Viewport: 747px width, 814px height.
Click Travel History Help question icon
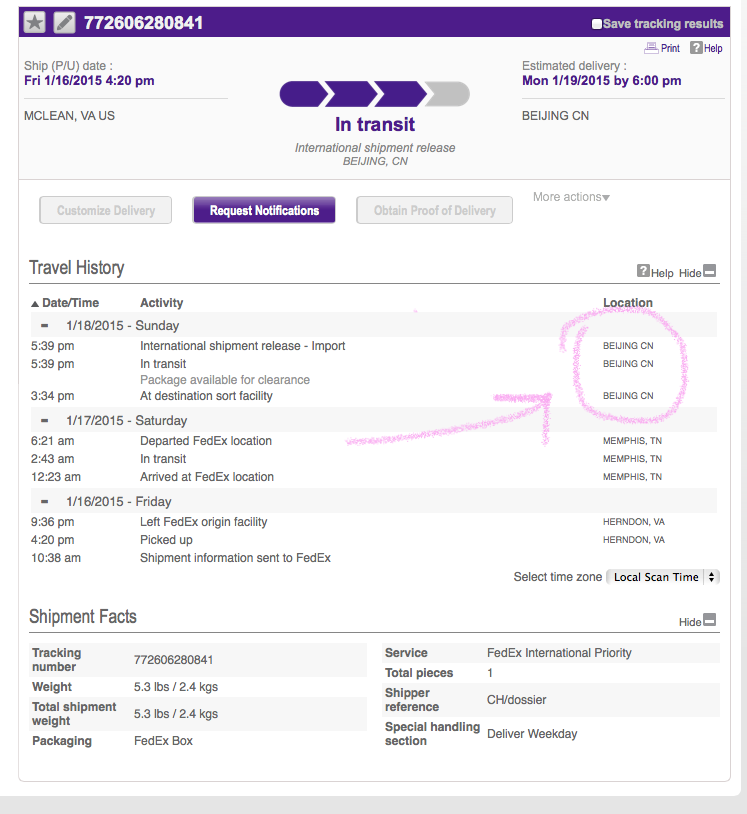pos(643,270)
